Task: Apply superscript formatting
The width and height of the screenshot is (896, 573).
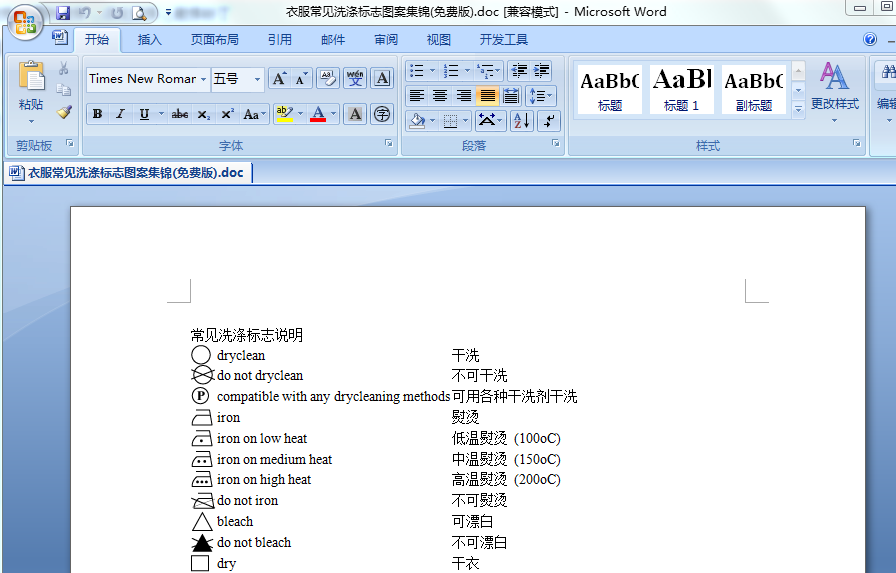Action: (227, 114)
